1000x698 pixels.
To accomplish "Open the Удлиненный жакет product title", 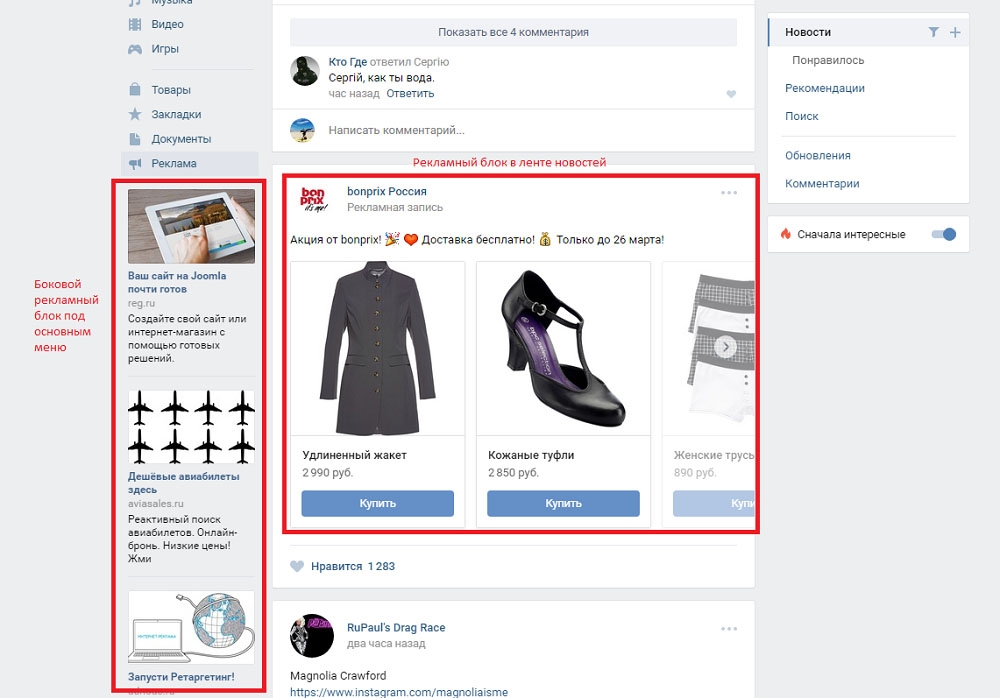I will pos(354,455).
